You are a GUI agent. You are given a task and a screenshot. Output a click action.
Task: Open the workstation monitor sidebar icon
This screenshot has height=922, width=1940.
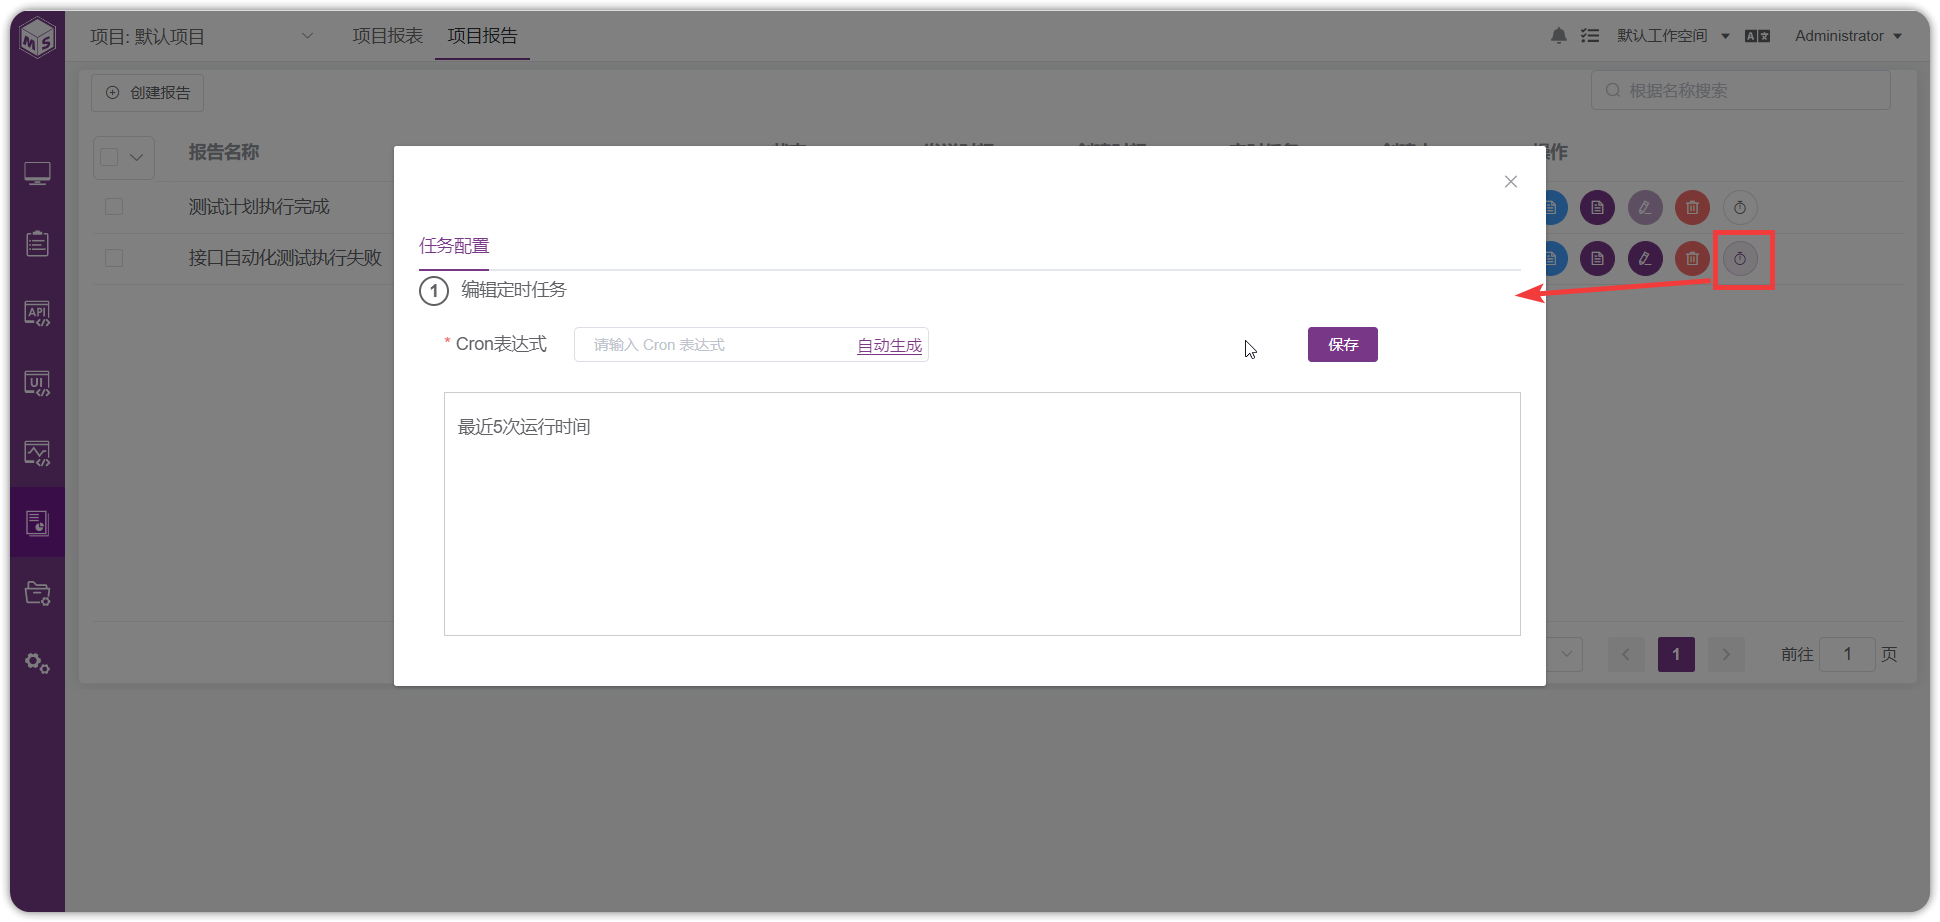(37, 174)
